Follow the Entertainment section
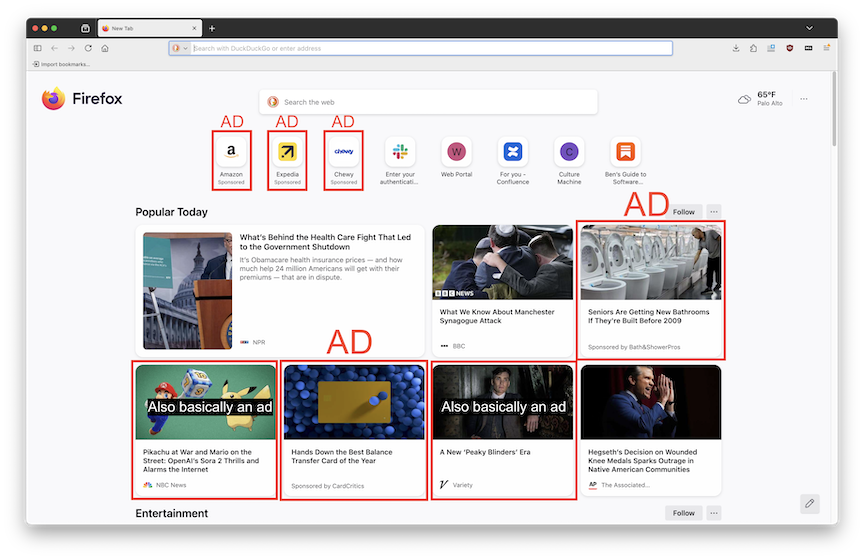 click(x=684, y=513)
